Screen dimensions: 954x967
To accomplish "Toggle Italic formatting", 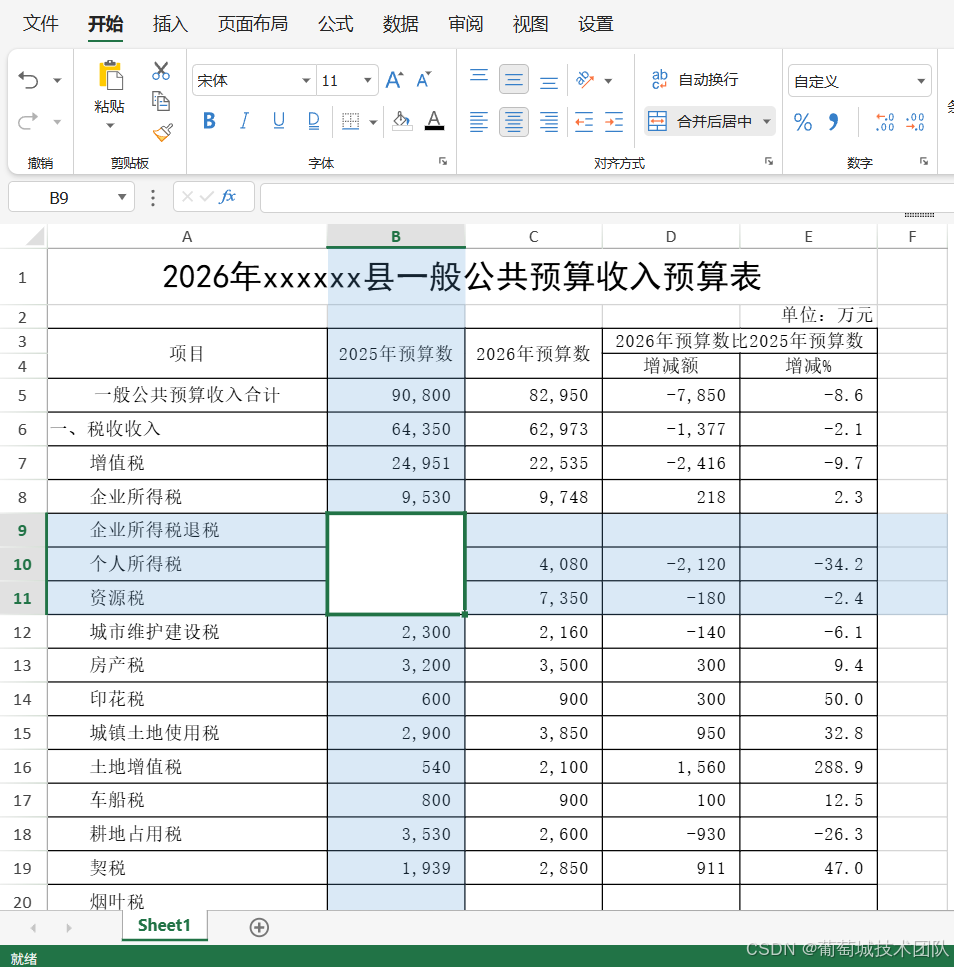I will (x=244, y=121).
